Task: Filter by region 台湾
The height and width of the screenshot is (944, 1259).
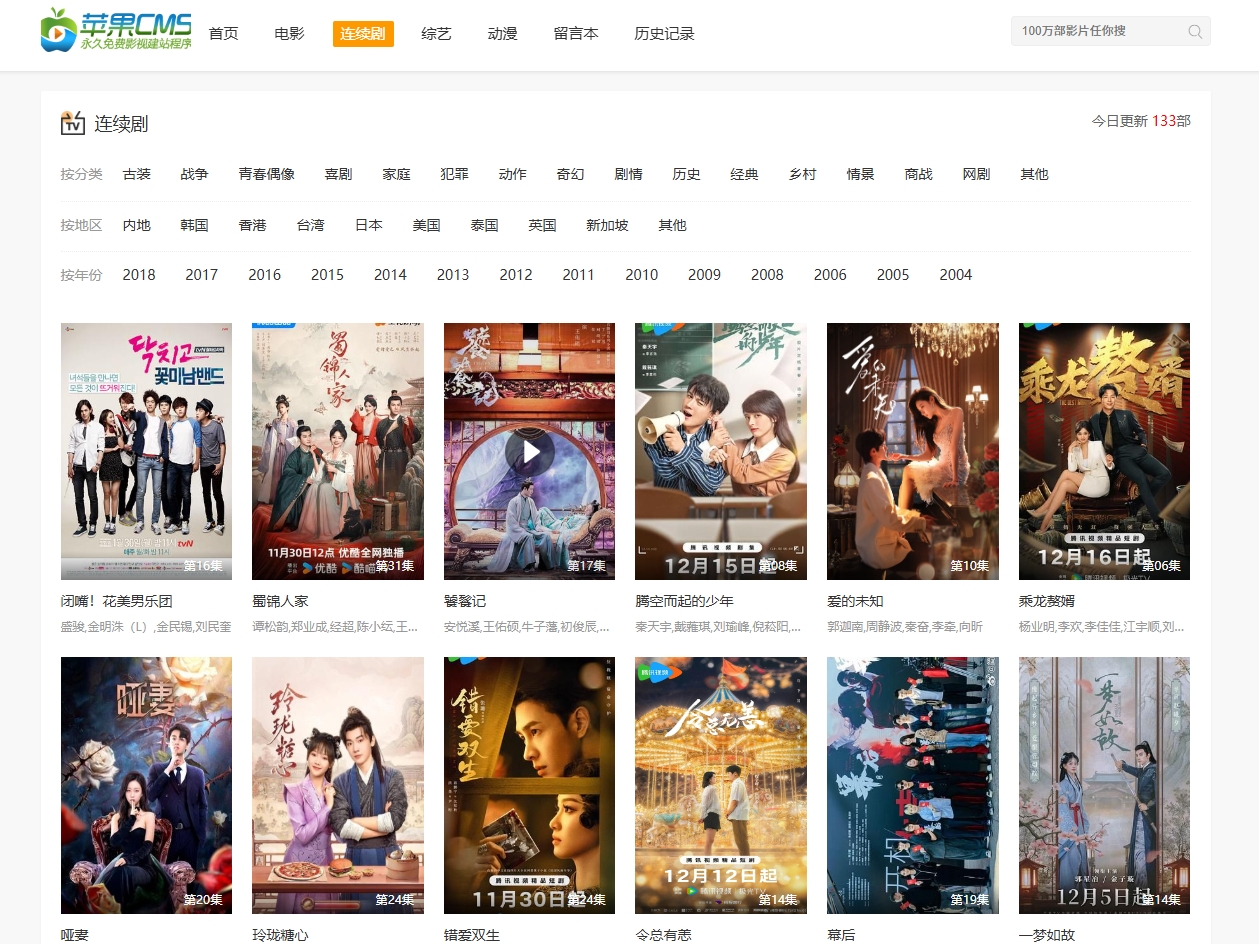Action: coord(311,225)
